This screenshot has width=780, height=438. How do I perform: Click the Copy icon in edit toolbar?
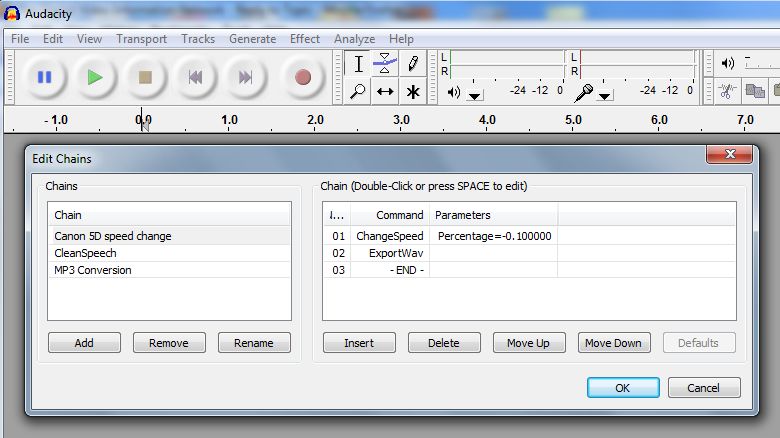(755, 91)
